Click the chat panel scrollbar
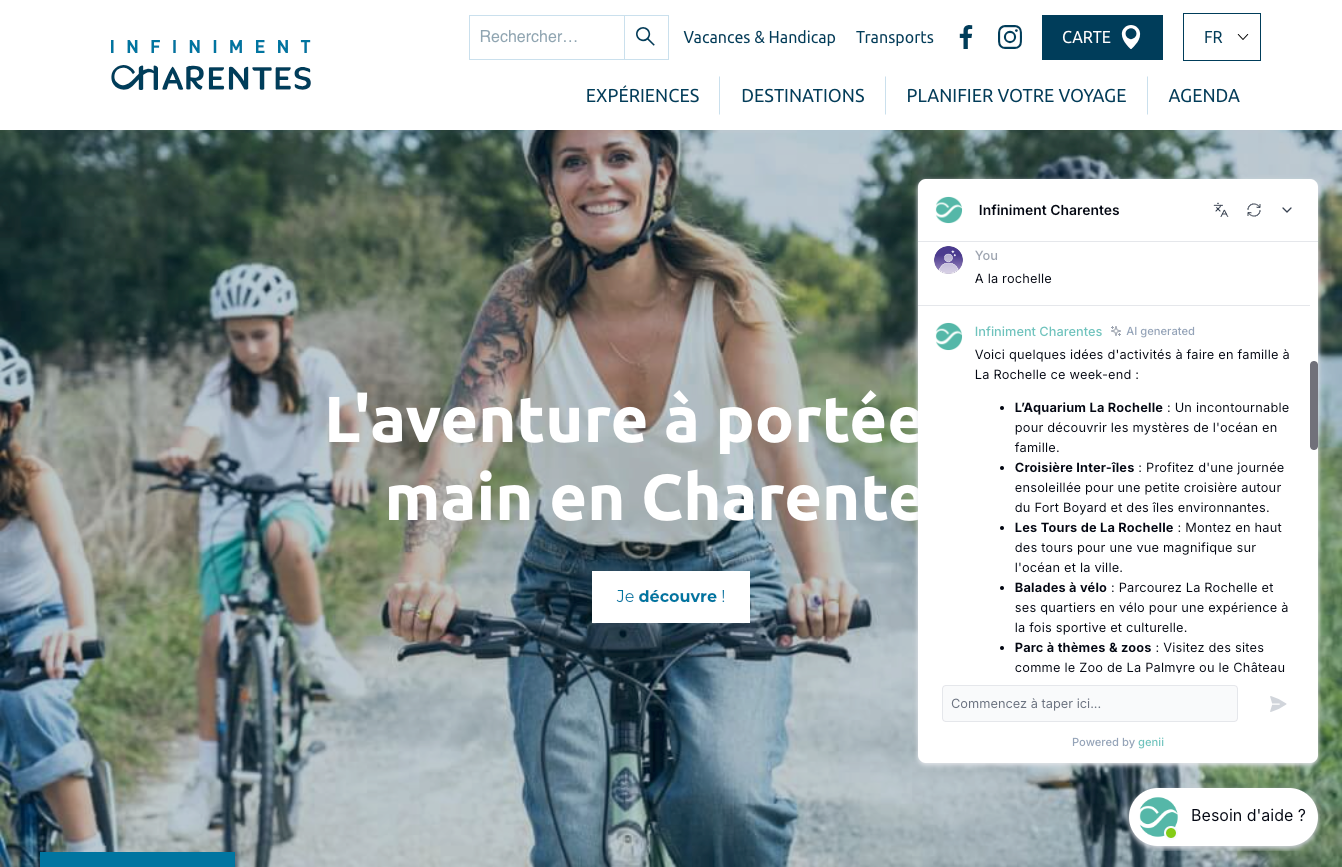The image size is (1342, 867). pyautogui.click(x=1313, y=405)
